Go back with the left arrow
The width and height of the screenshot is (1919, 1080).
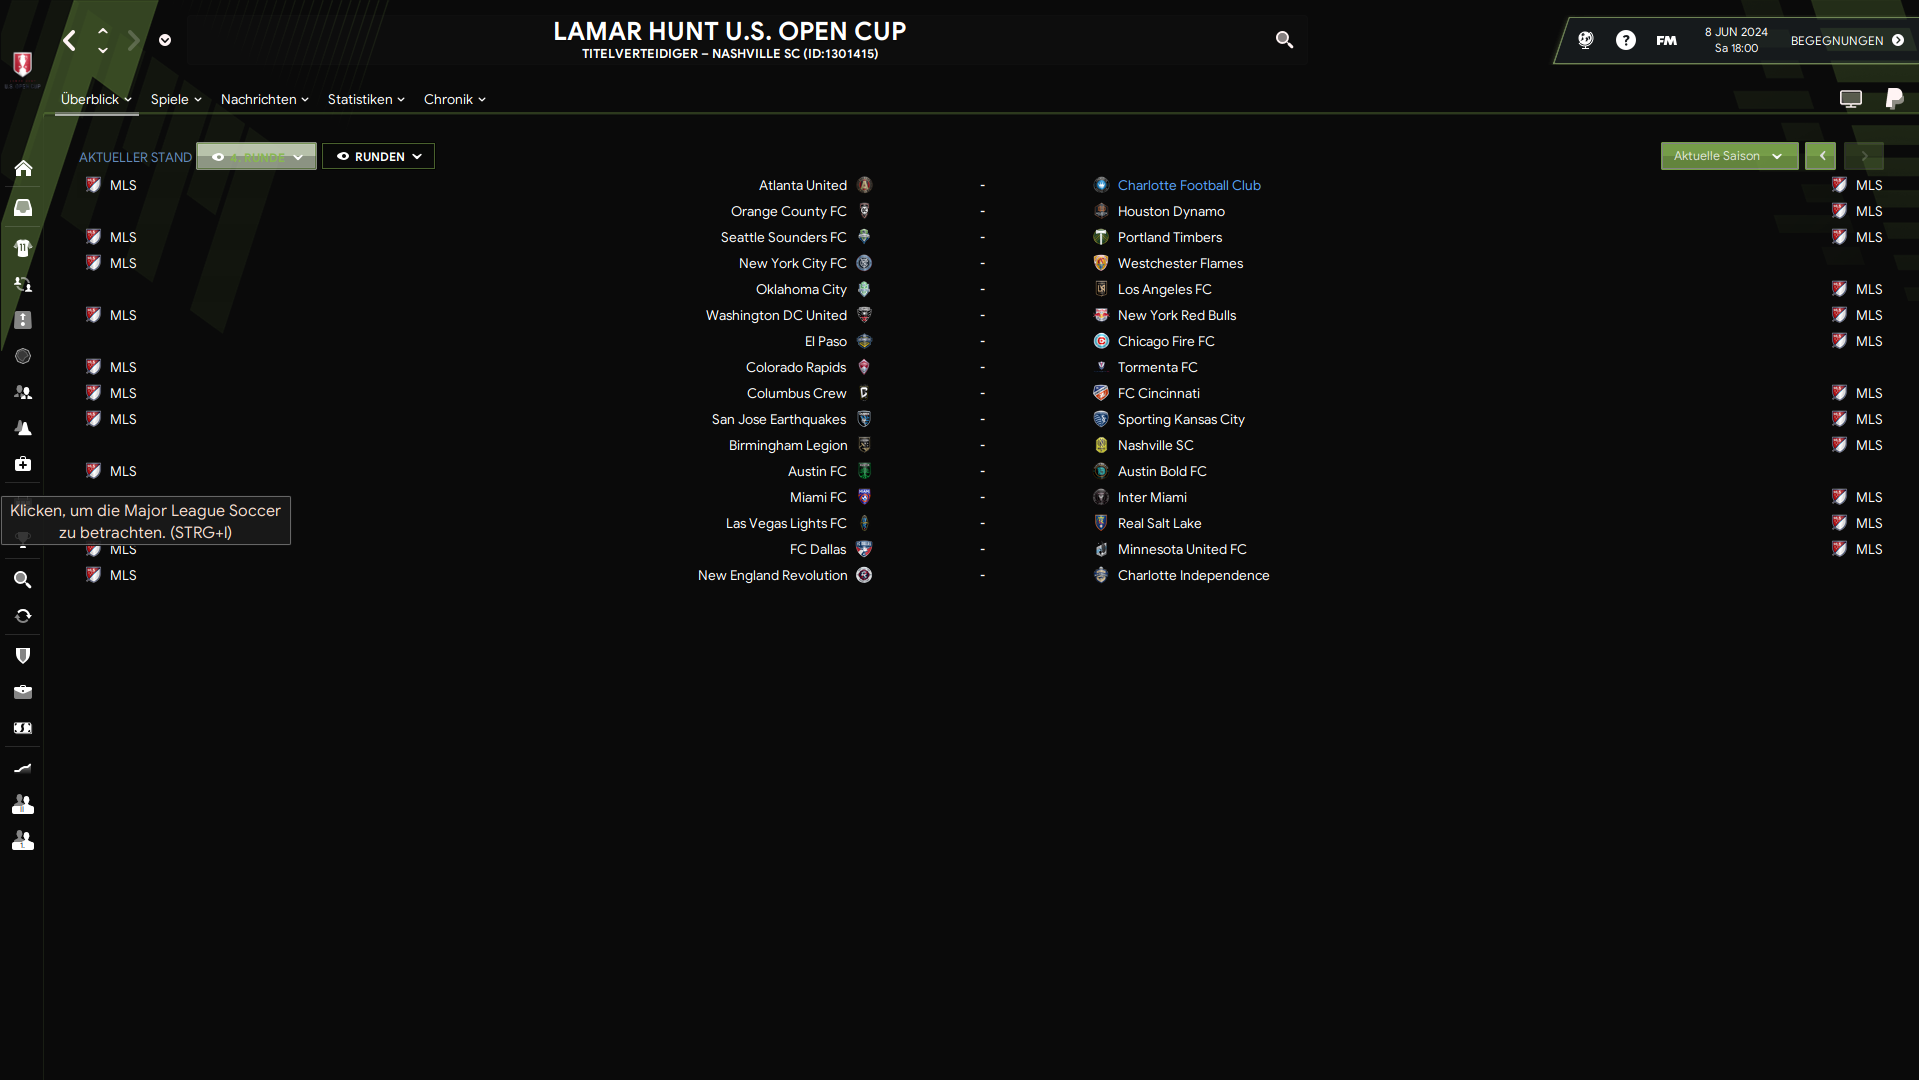(x=69, y=41)
